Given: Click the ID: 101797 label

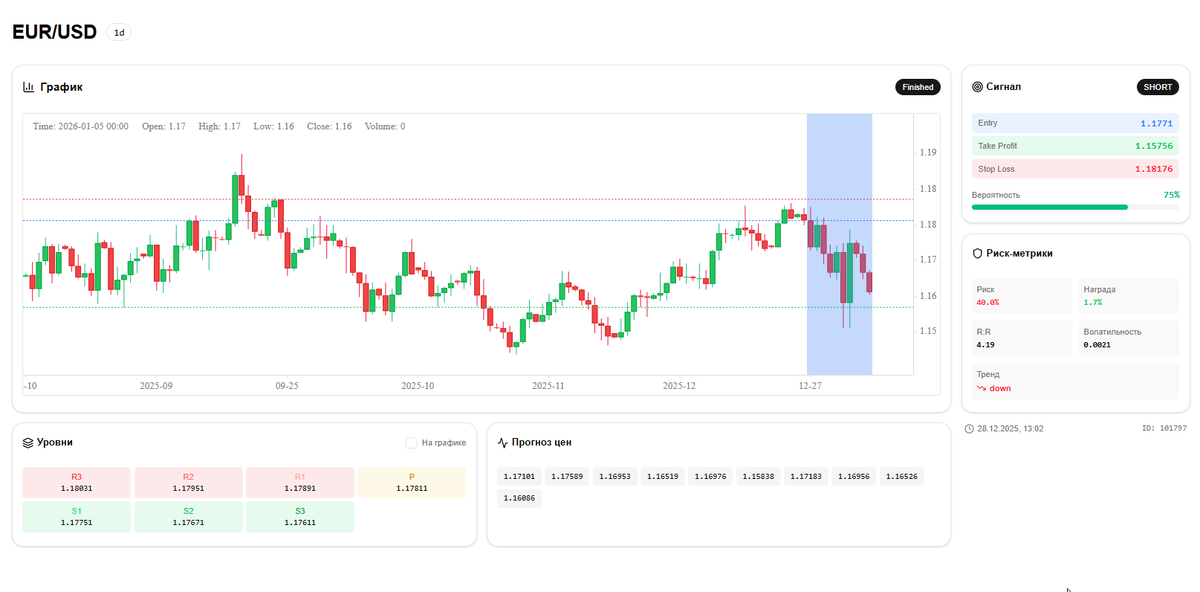Looking at the screenshot, I should (1164, 428).
